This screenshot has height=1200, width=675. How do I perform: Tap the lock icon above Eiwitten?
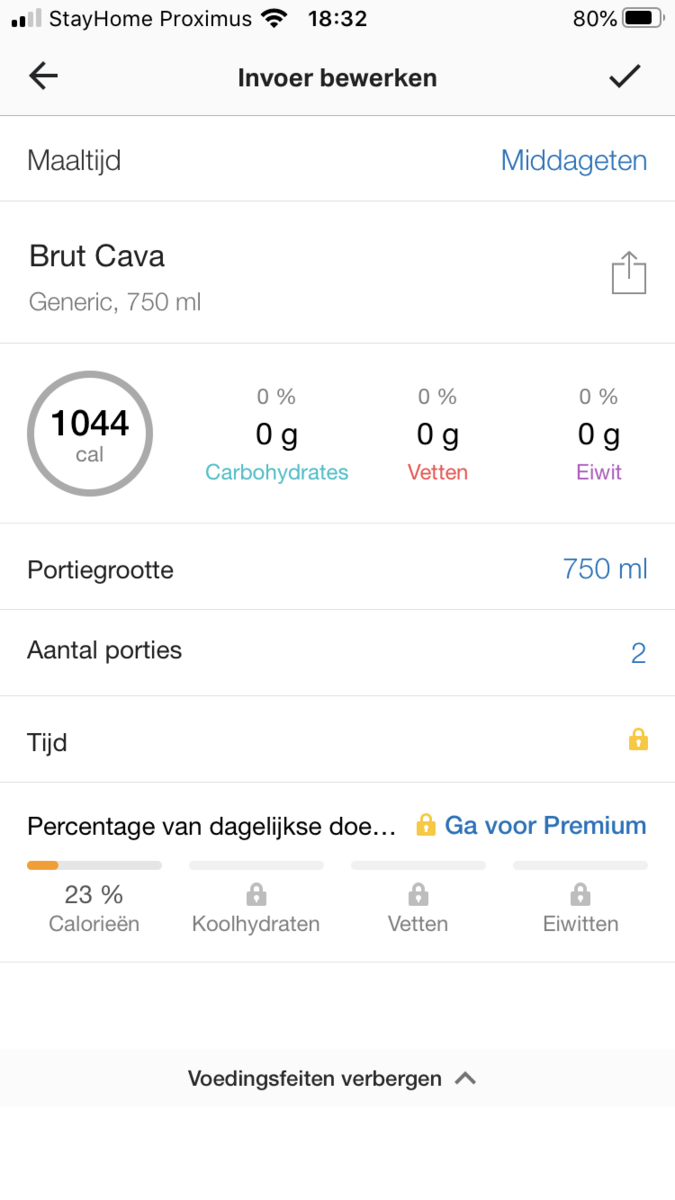[x=580, y=893]
